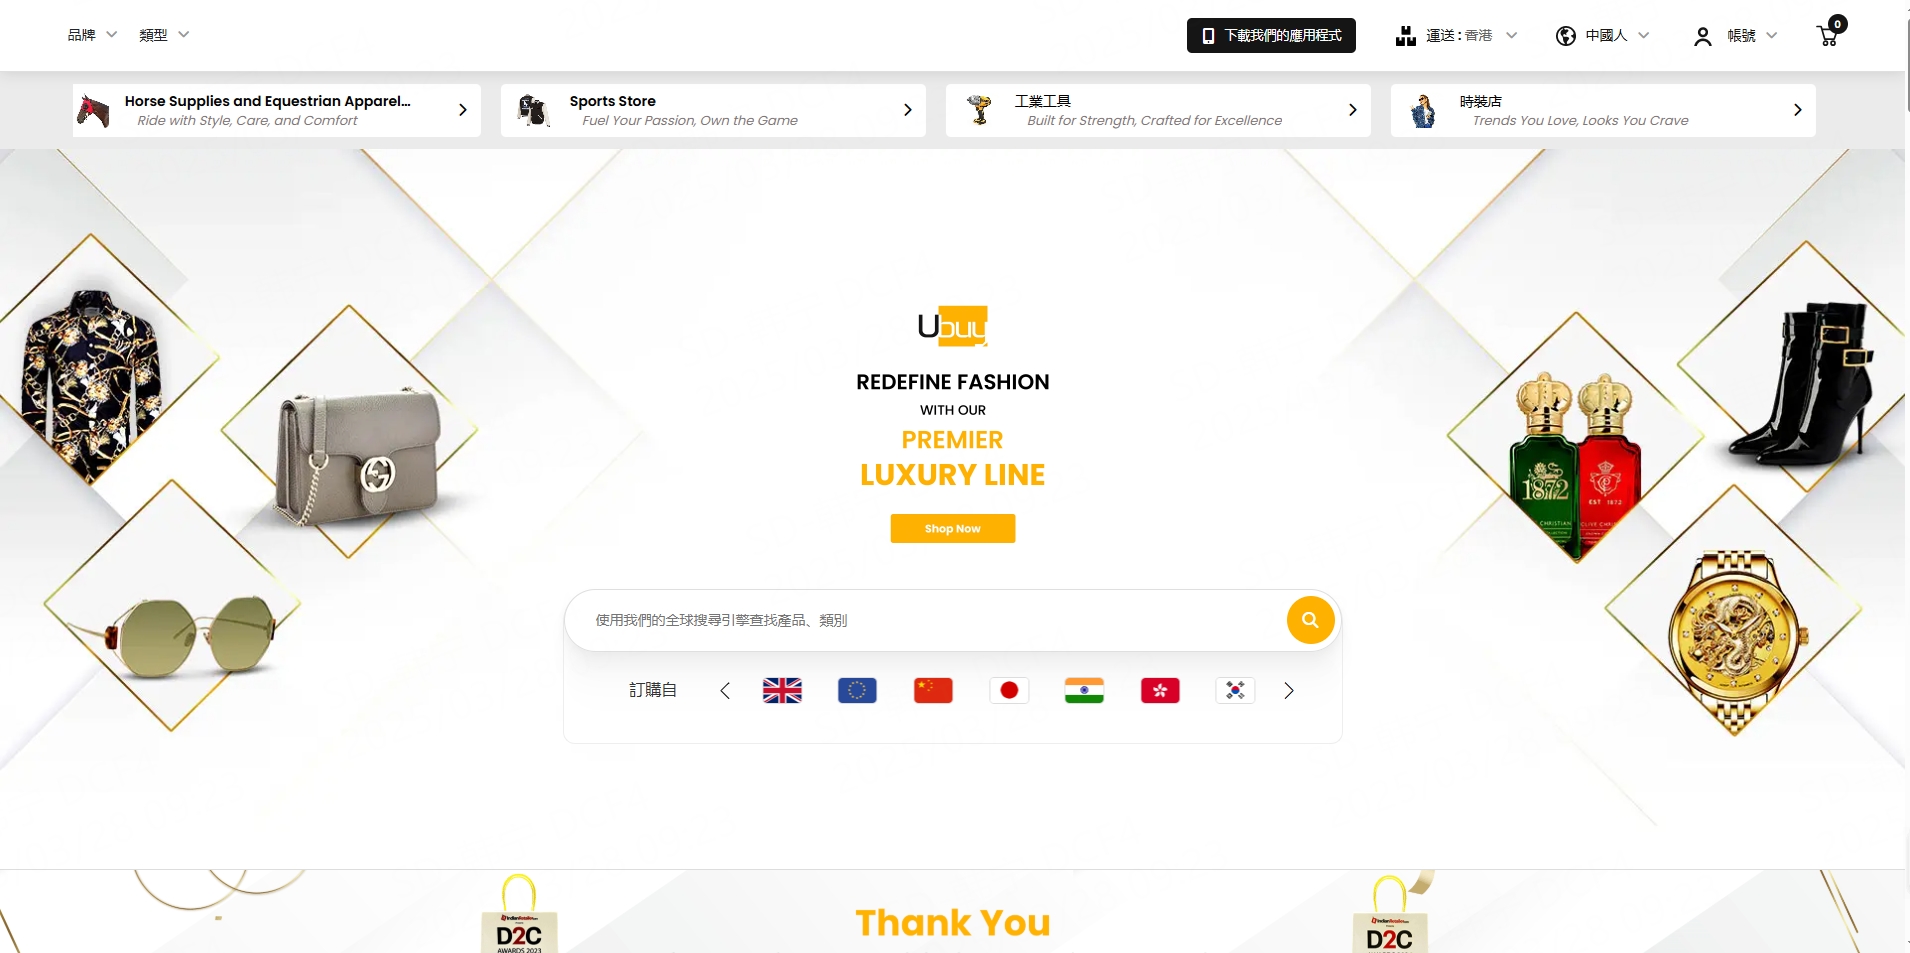Select the India flag
Viewport: 1910px width, 953px height.
(1084, 690)
